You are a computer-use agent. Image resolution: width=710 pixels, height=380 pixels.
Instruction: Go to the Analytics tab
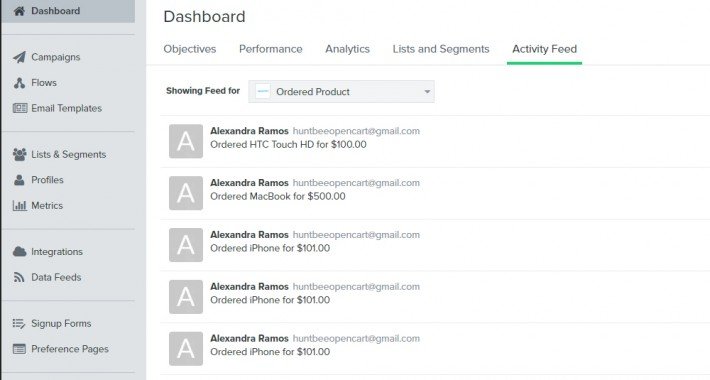(x=347, y=49)
